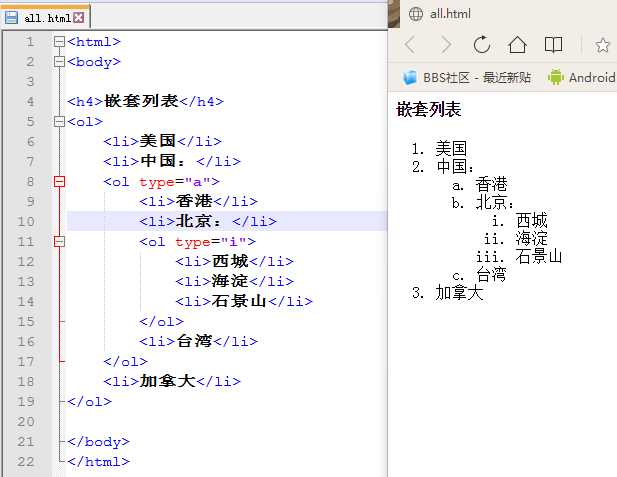Collapse the ol fold marker on line 5
Screen dimensions: 617x477
click(59, 121)
